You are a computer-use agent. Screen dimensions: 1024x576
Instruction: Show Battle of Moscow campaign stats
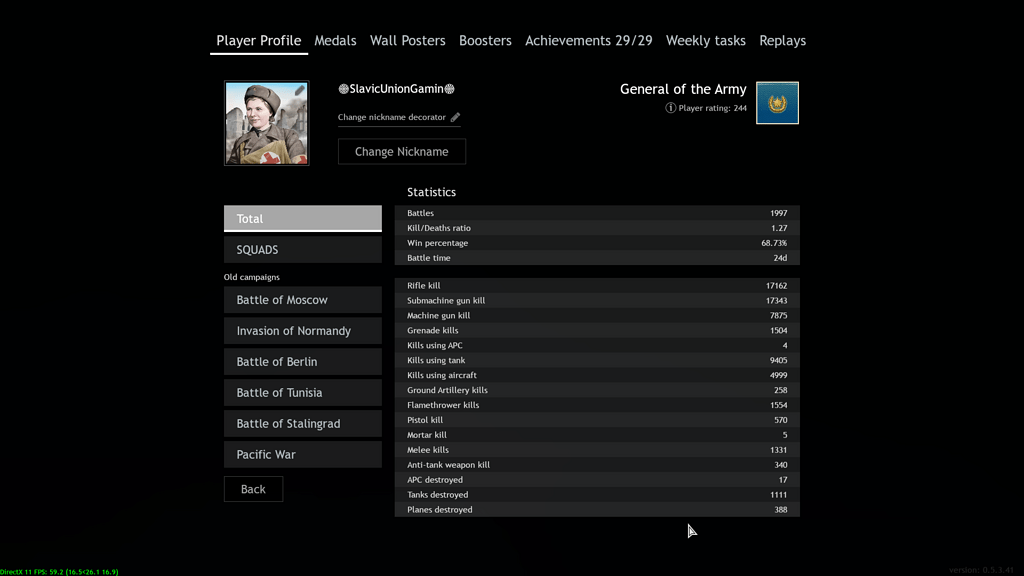click(302, 300)
